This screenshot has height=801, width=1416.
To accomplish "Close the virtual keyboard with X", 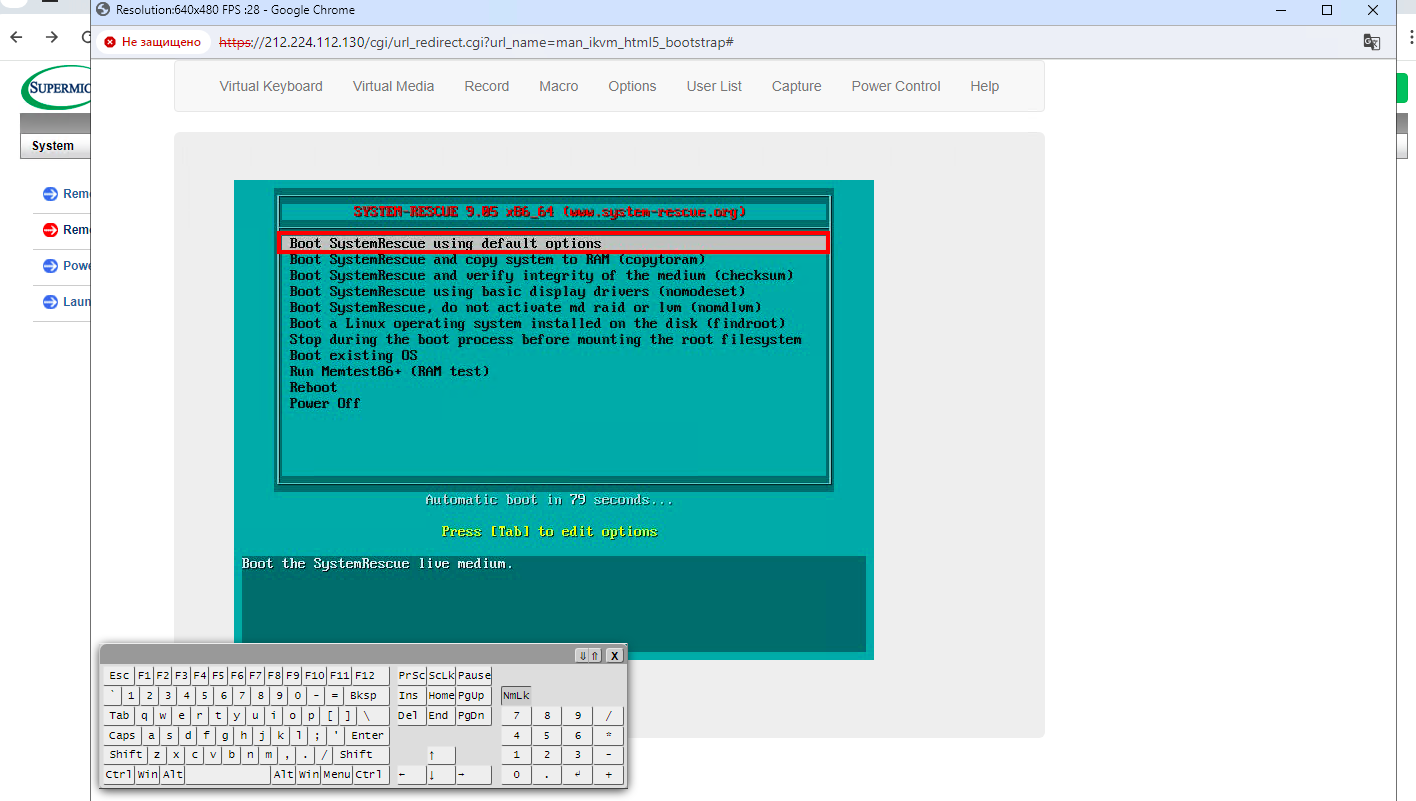I will coord(615,655).
